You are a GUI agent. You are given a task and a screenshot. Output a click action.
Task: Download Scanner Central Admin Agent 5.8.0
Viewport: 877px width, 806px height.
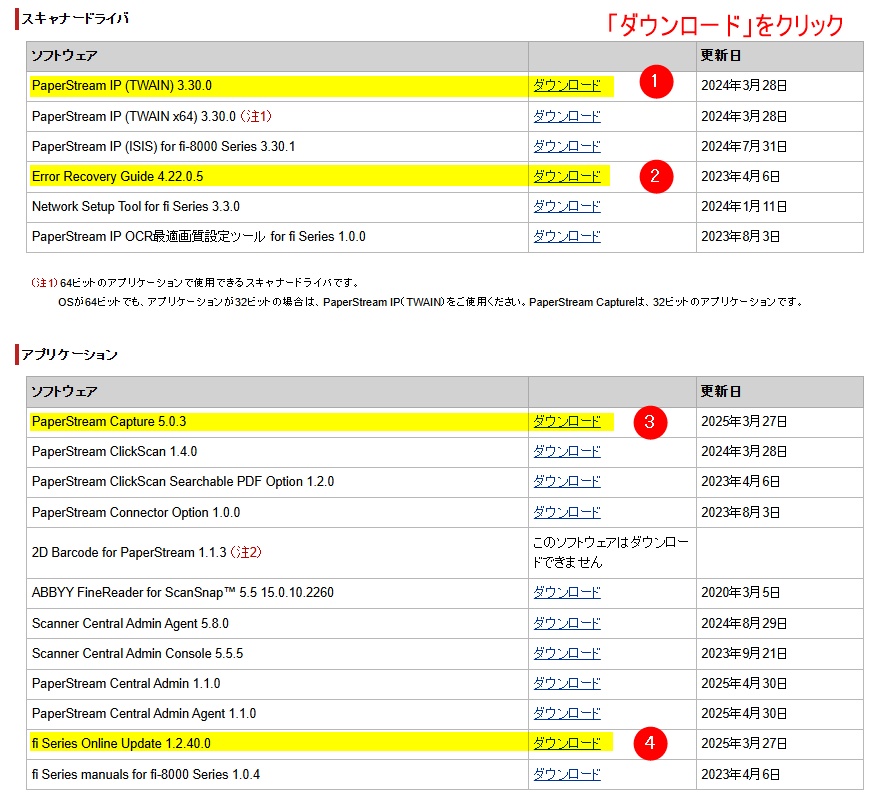tap(567, 623)
